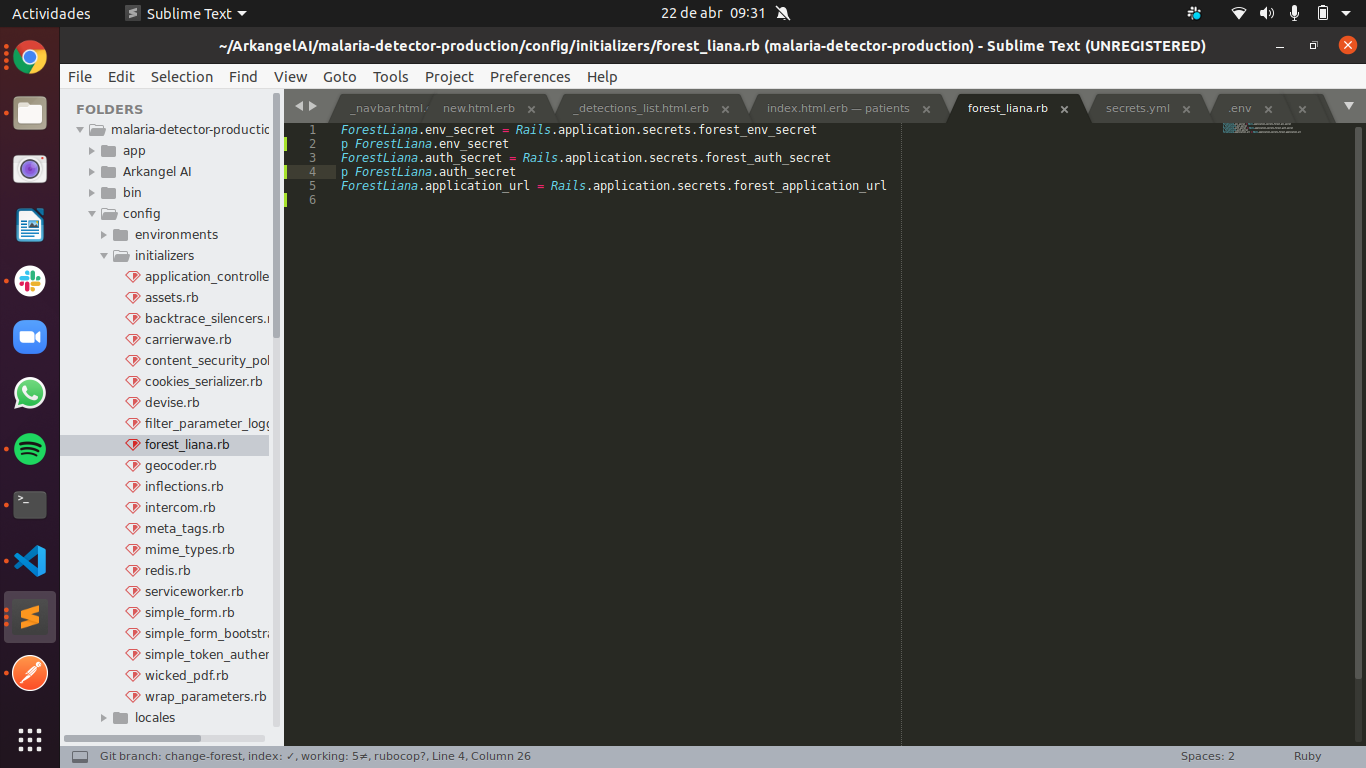Collapse the initializers folder
The height and width of the screenshot is (768, 1366).
tap(104, 256)
